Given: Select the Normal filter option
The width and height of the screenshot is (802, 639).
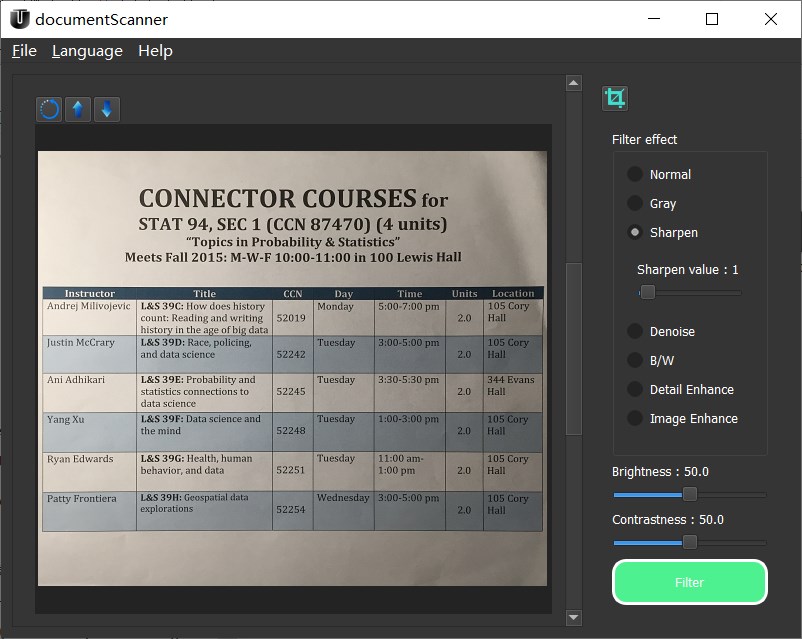Looking at the screenshot, I should [659, 174].
